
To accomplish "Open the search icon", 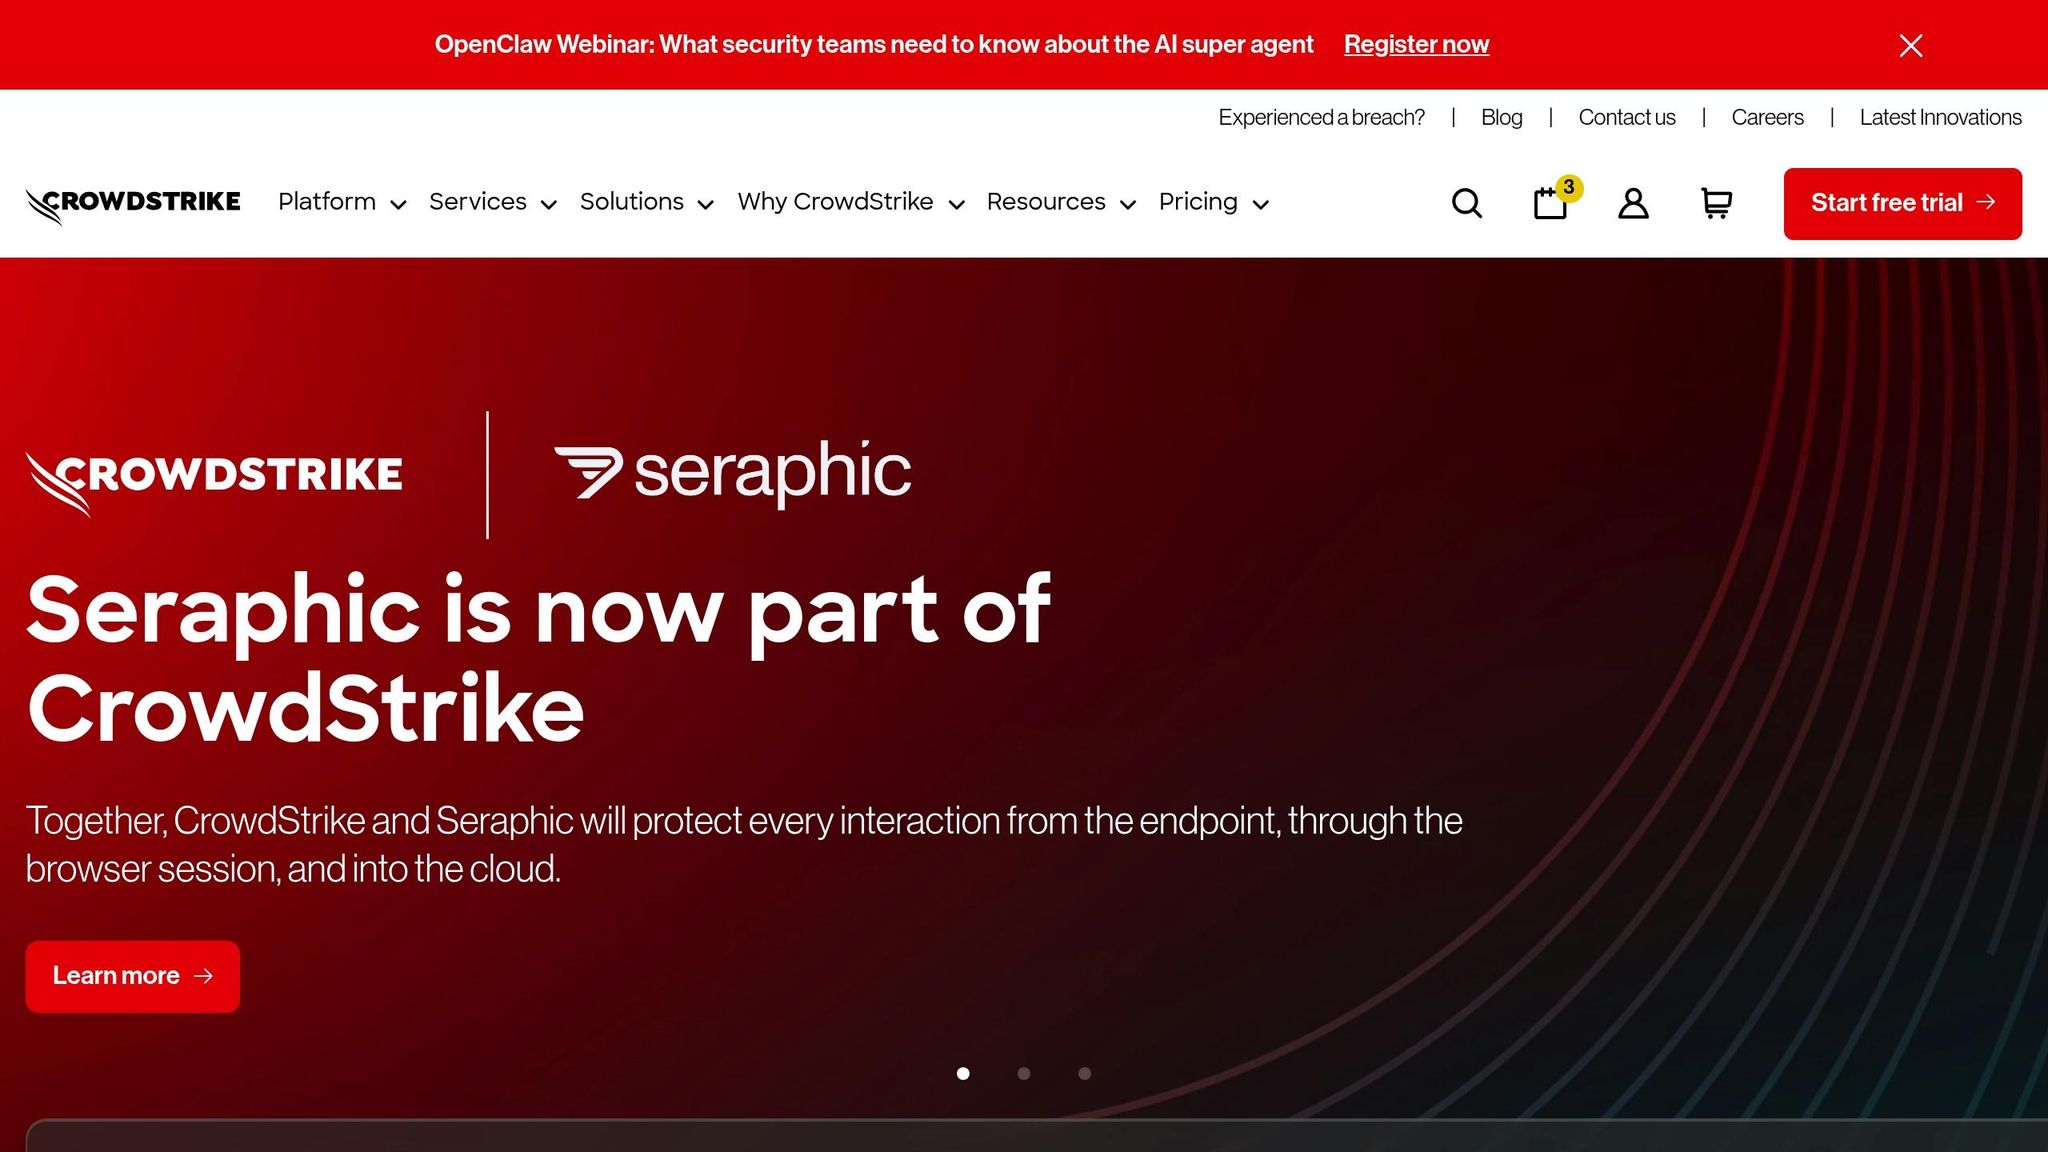I will click(x=1466, y=203).
